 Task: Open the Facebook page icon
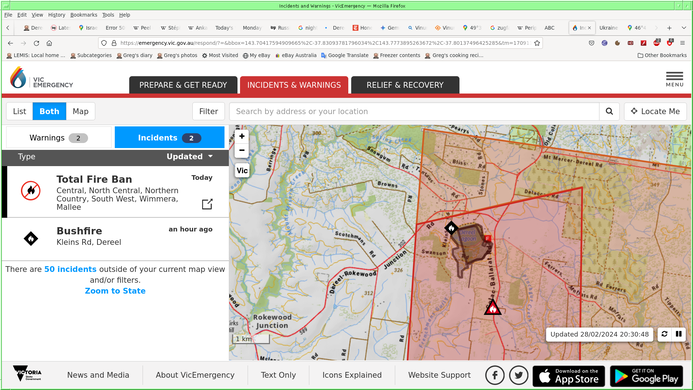[x=495, y=375]
